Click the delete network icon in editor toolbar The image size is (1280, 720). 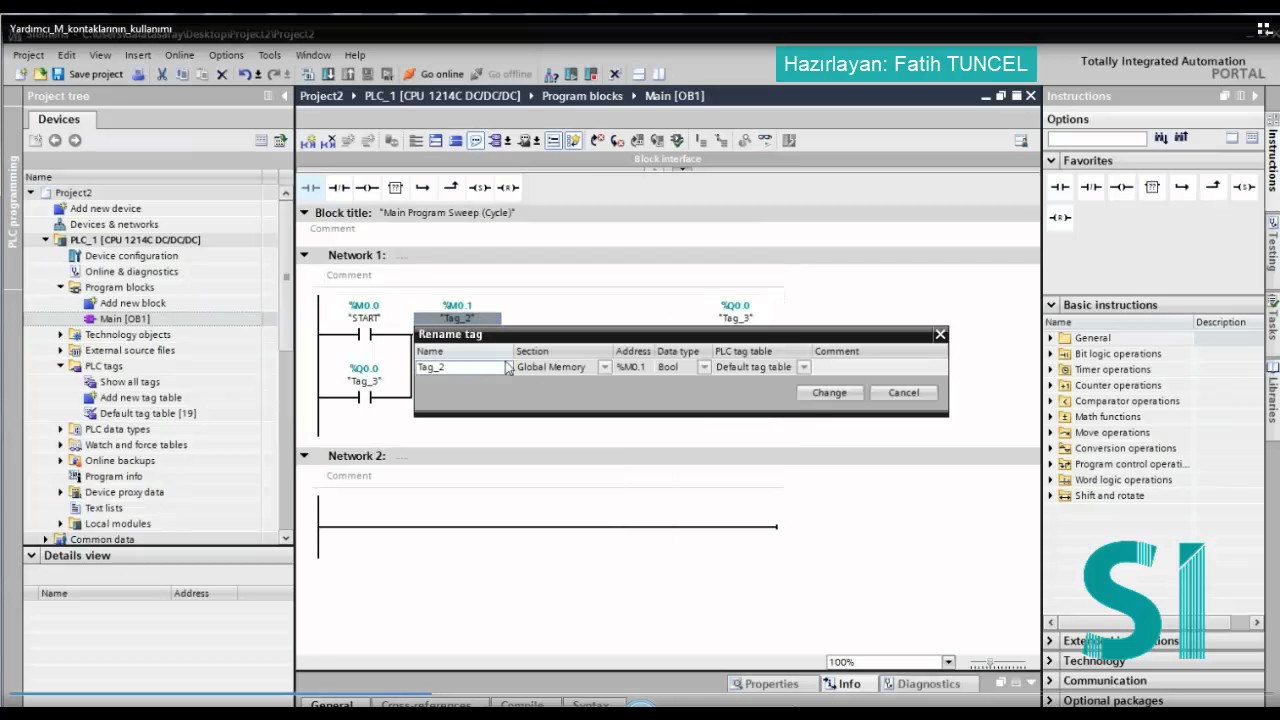point(328,141)
